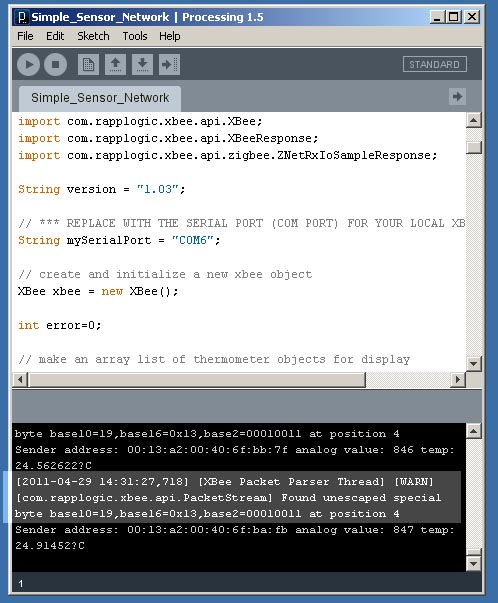Click the horizontal scroll right arrow

(x=458, y=380)
